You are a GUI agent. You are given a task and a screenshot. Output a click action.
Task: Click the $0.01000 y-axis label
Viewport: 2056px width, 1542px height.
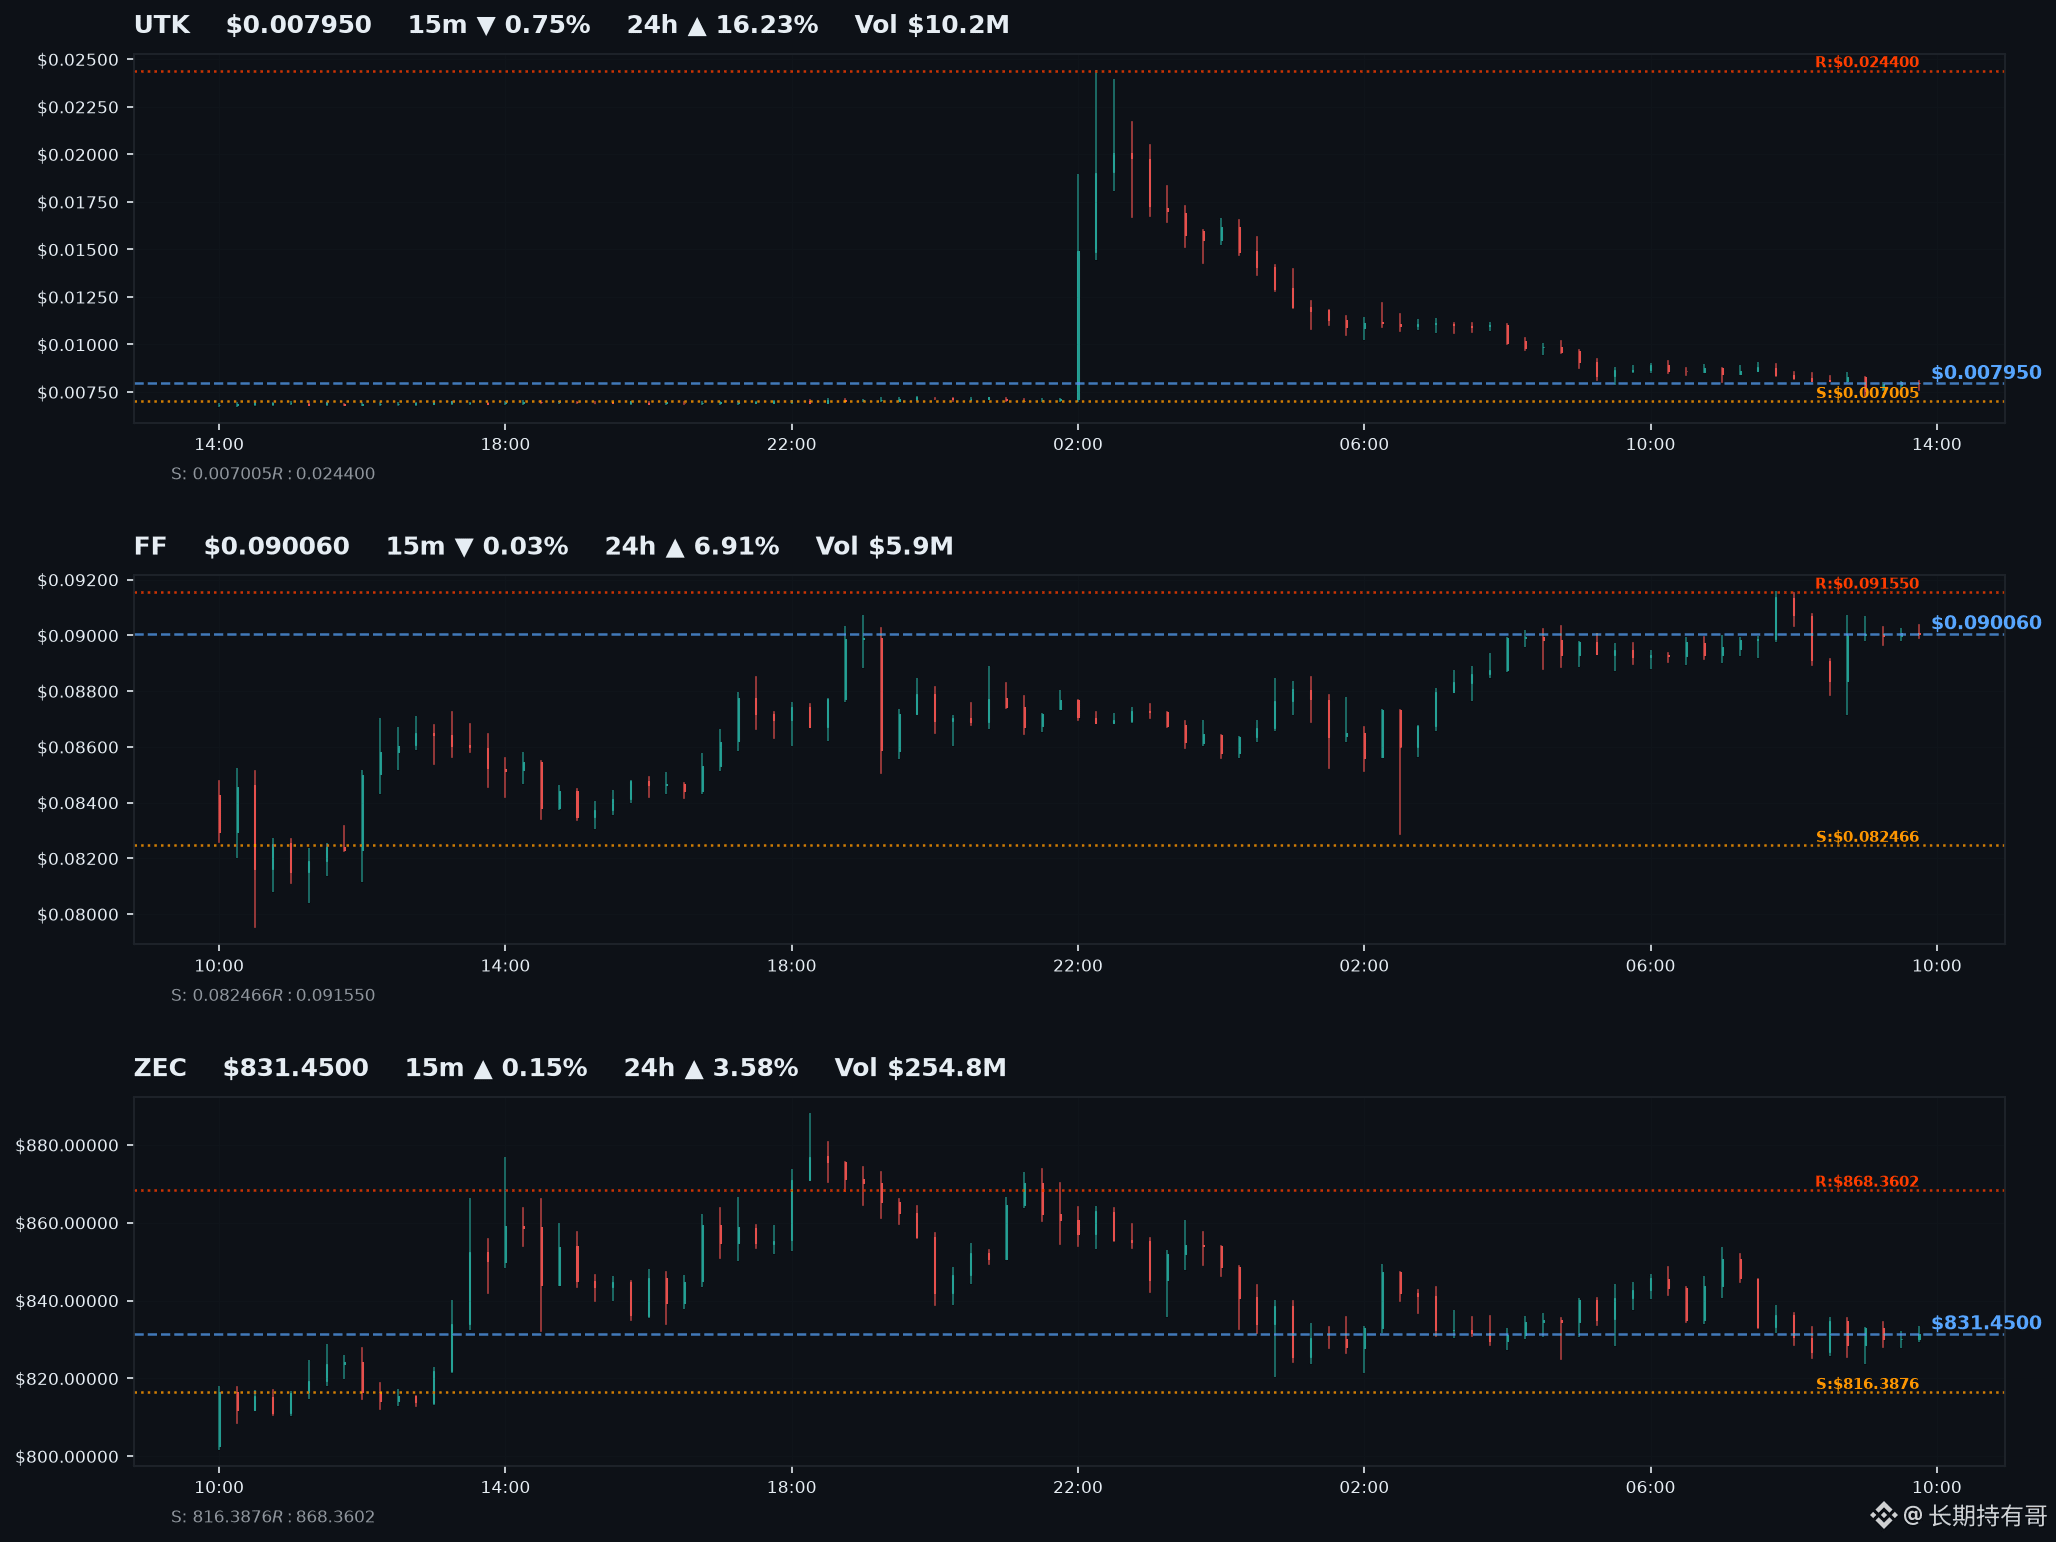tap(78, 345)
